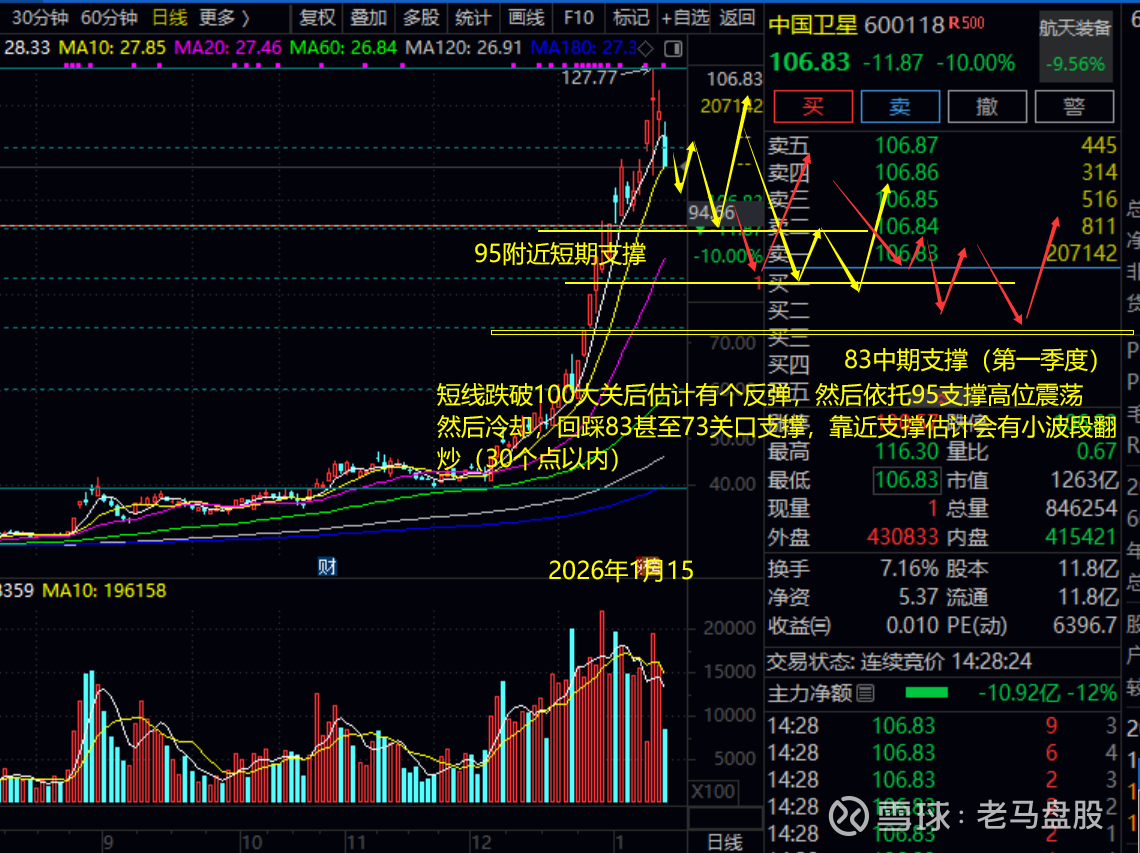Click the 返回 back button

pyautogui.click(x=737, y=17)
